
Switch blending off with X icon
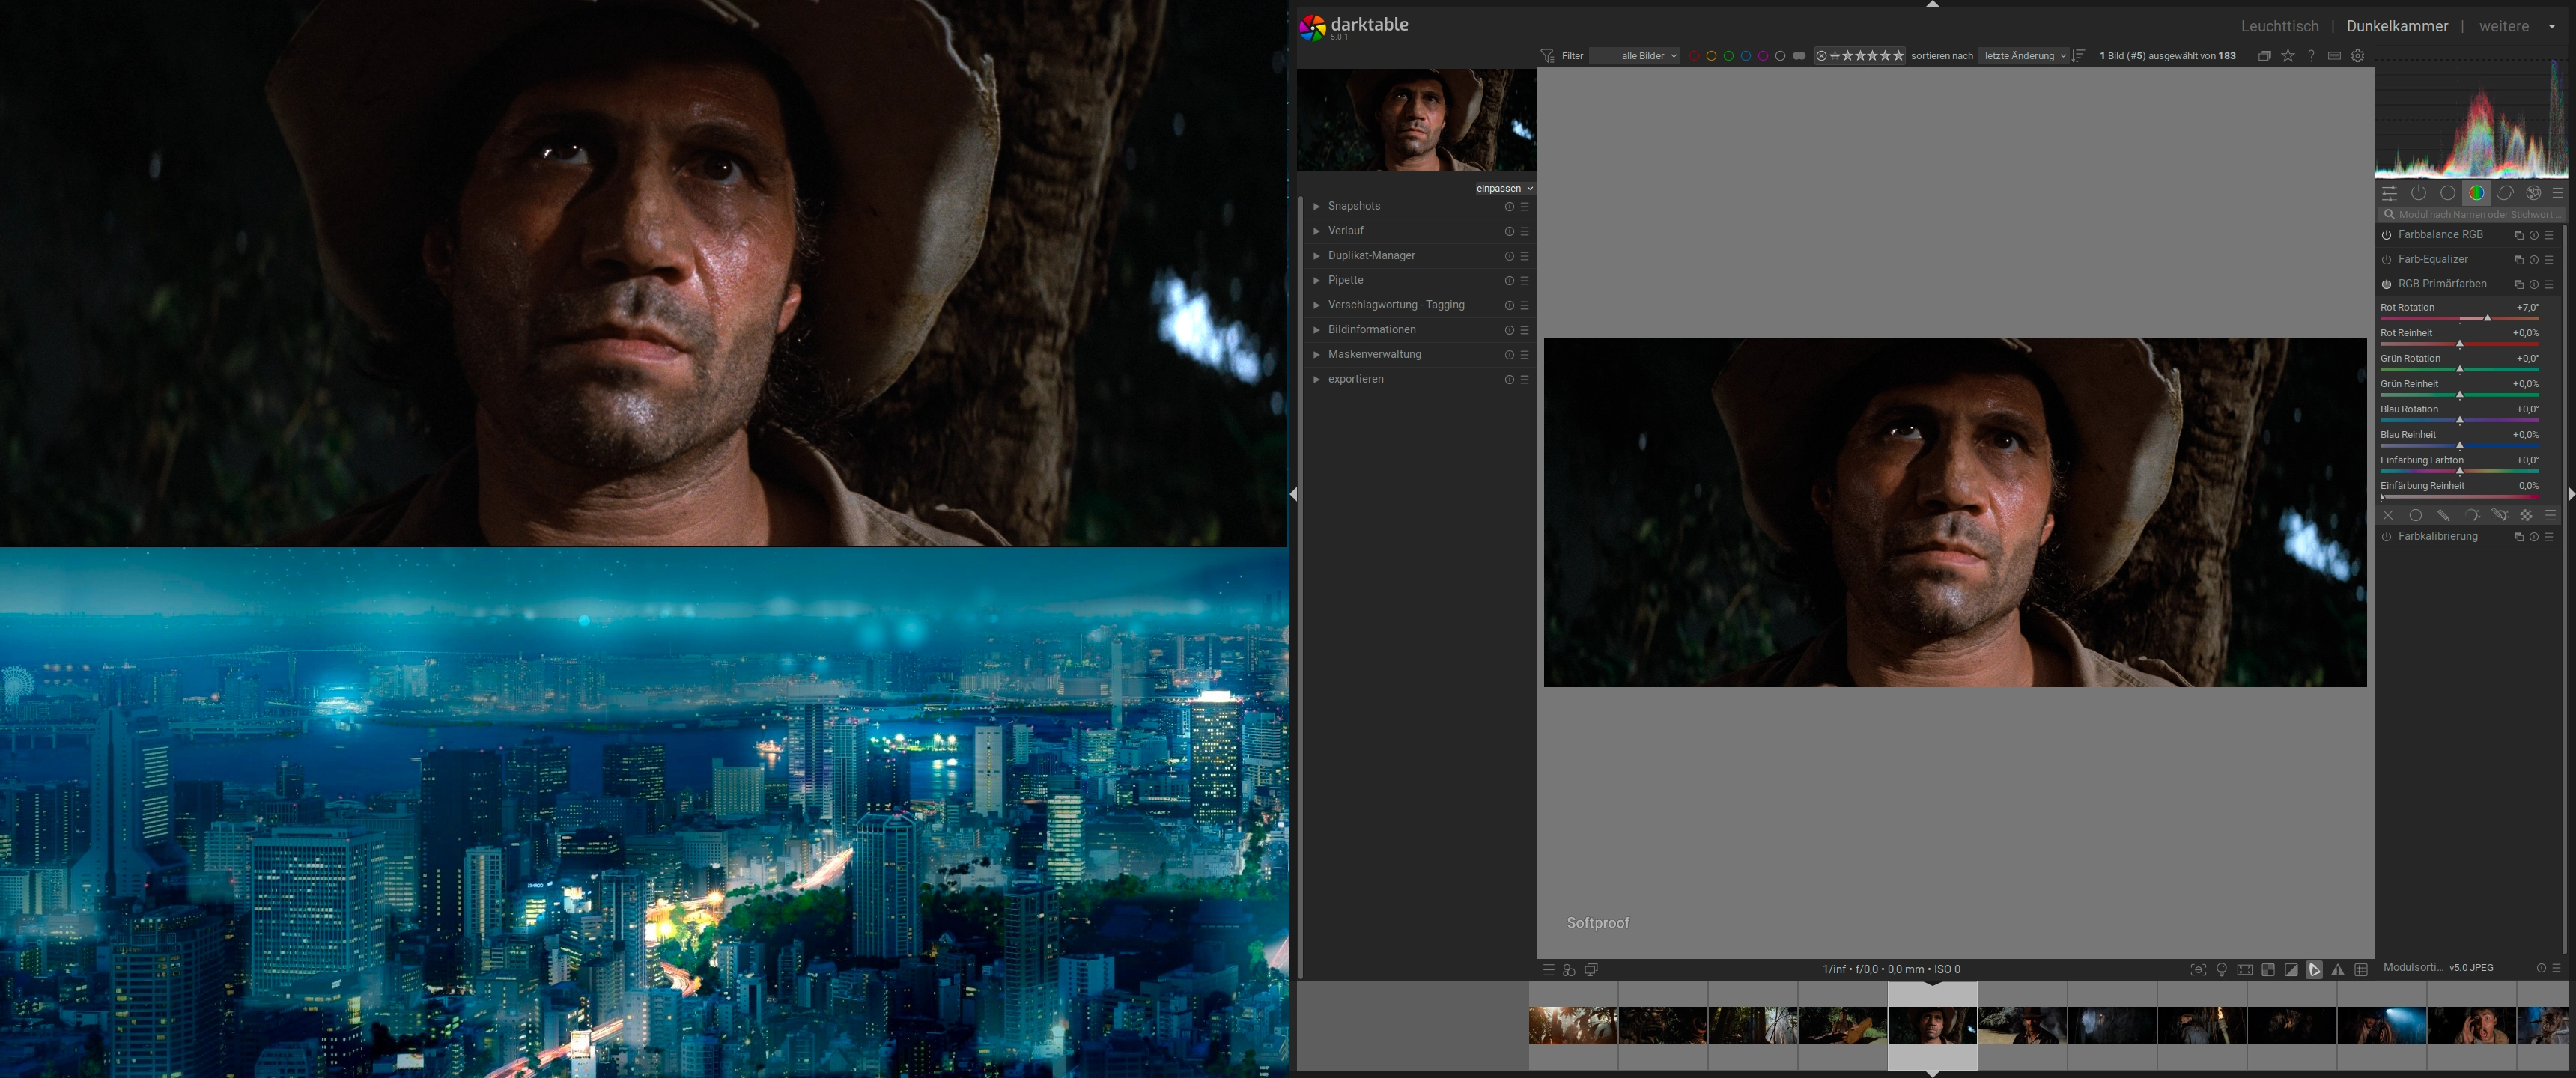point(2388,515)
